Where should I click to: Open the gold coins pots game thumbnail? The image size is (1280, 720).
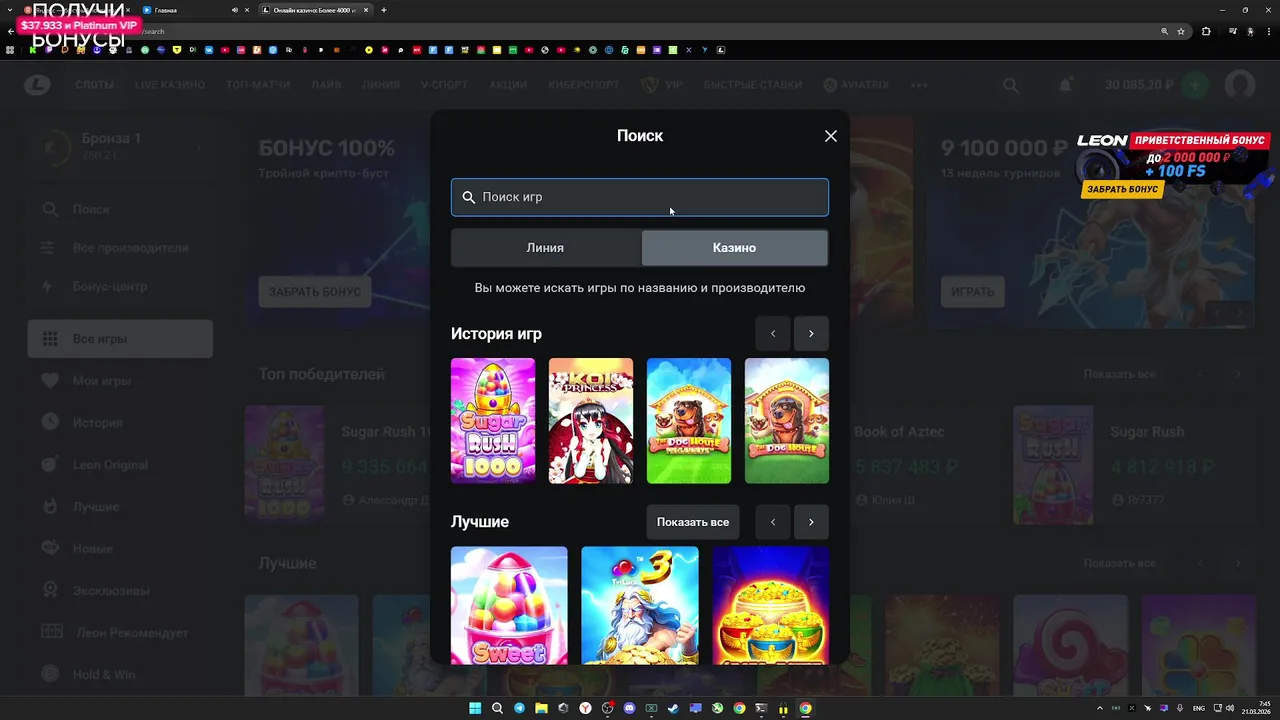771,605
